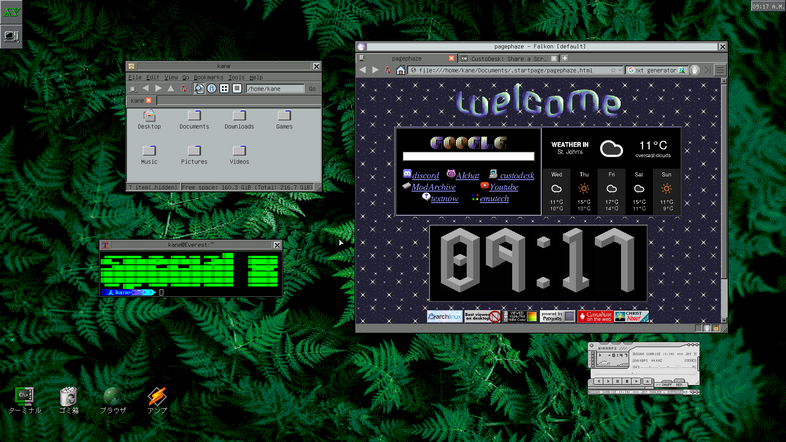This screenshot has width=786, height=442.
Task: Open the Downloads folder icon
Action: tap(239, 120)
